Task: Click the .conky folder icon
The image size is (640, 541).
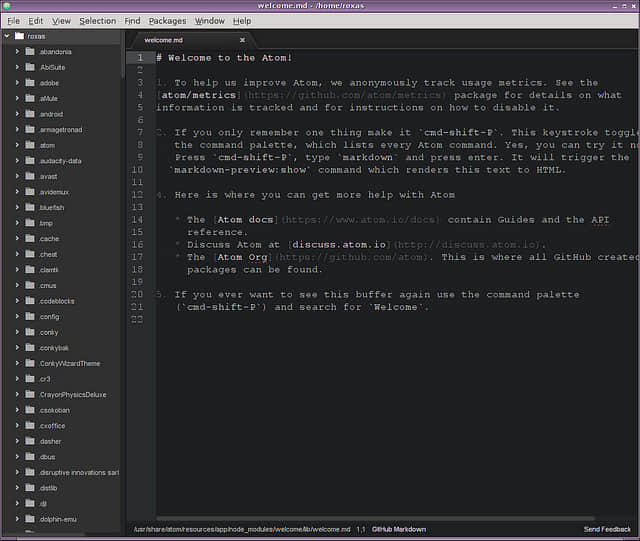Action: (x=30, y=332)
